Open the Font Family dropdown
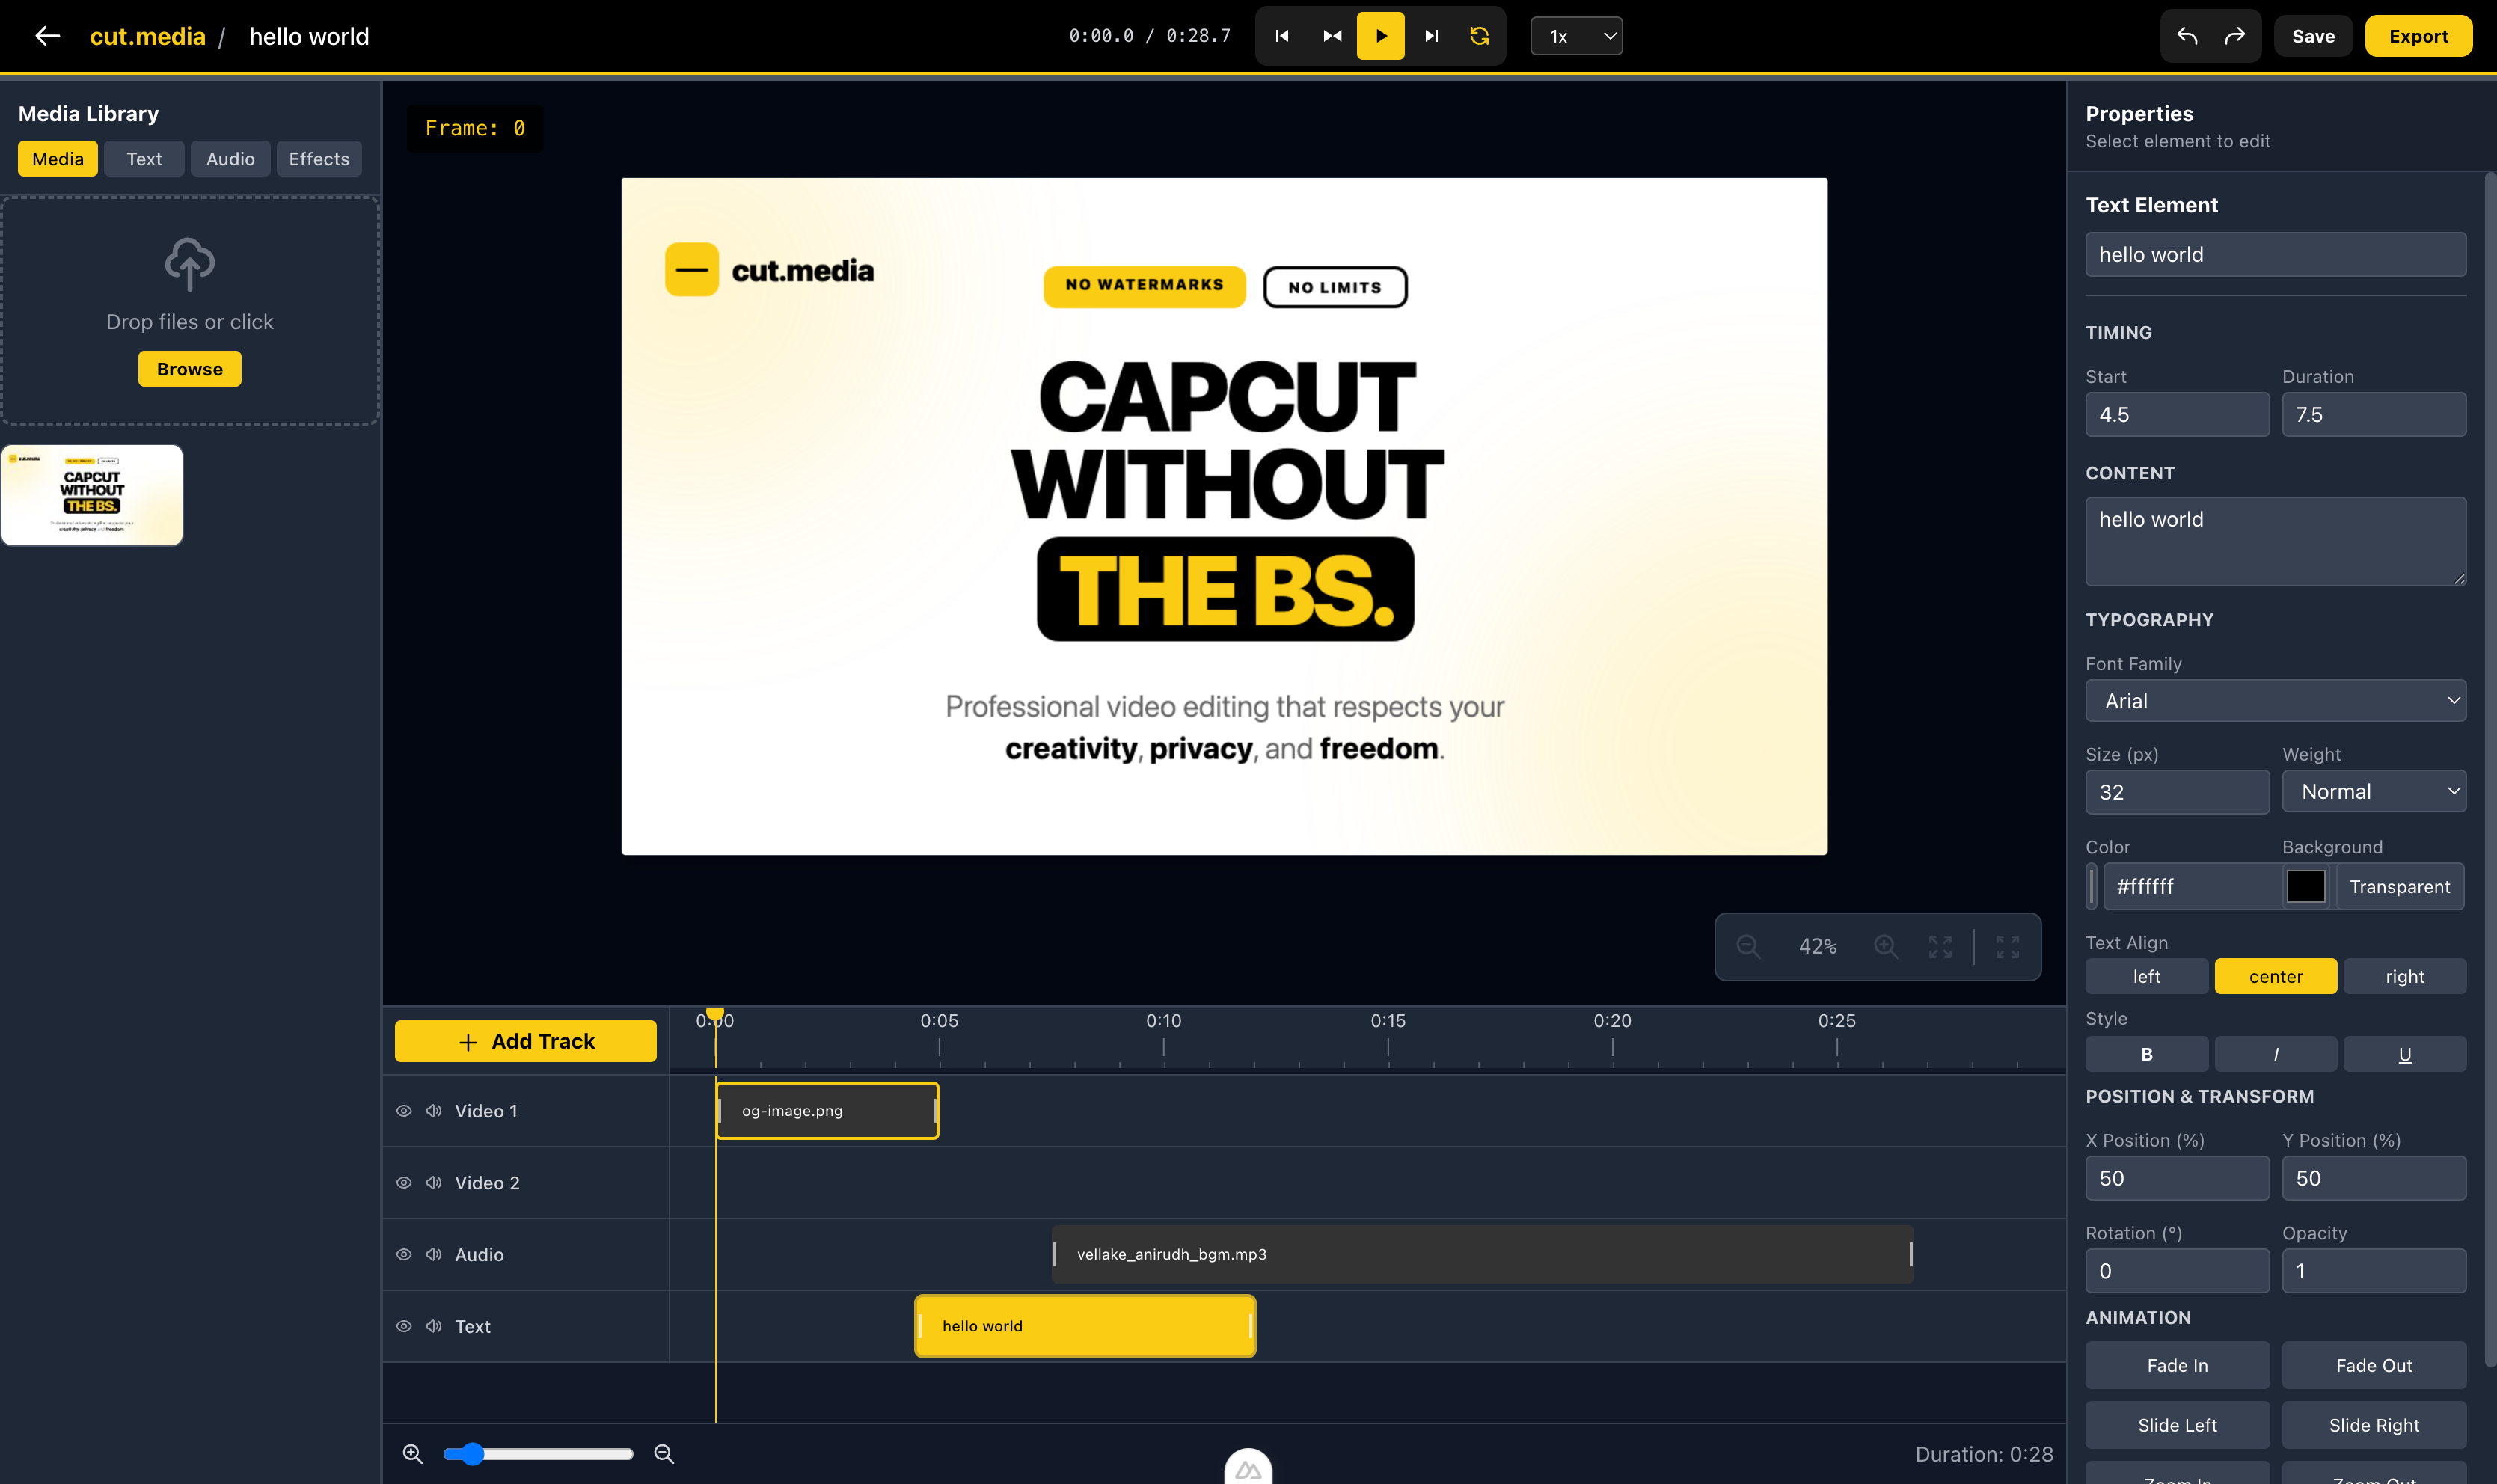 tap(2275, 701)
